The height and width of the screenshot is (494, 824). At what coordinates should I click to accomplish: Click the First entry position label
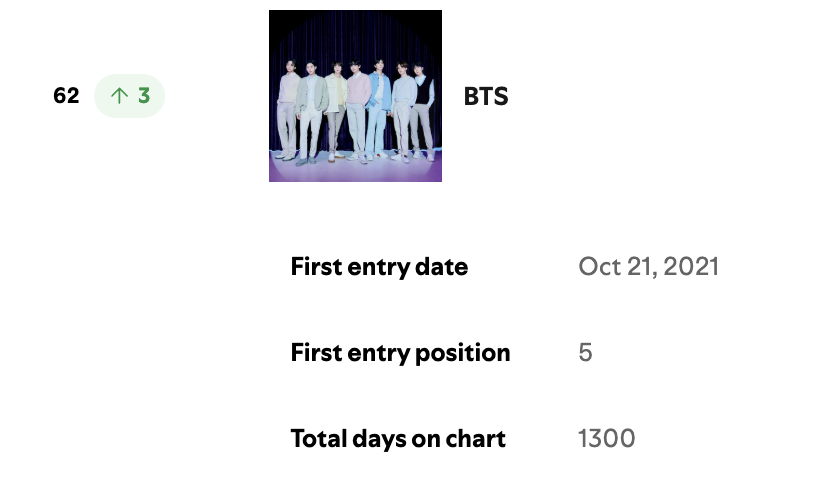(x=400, y=353)
